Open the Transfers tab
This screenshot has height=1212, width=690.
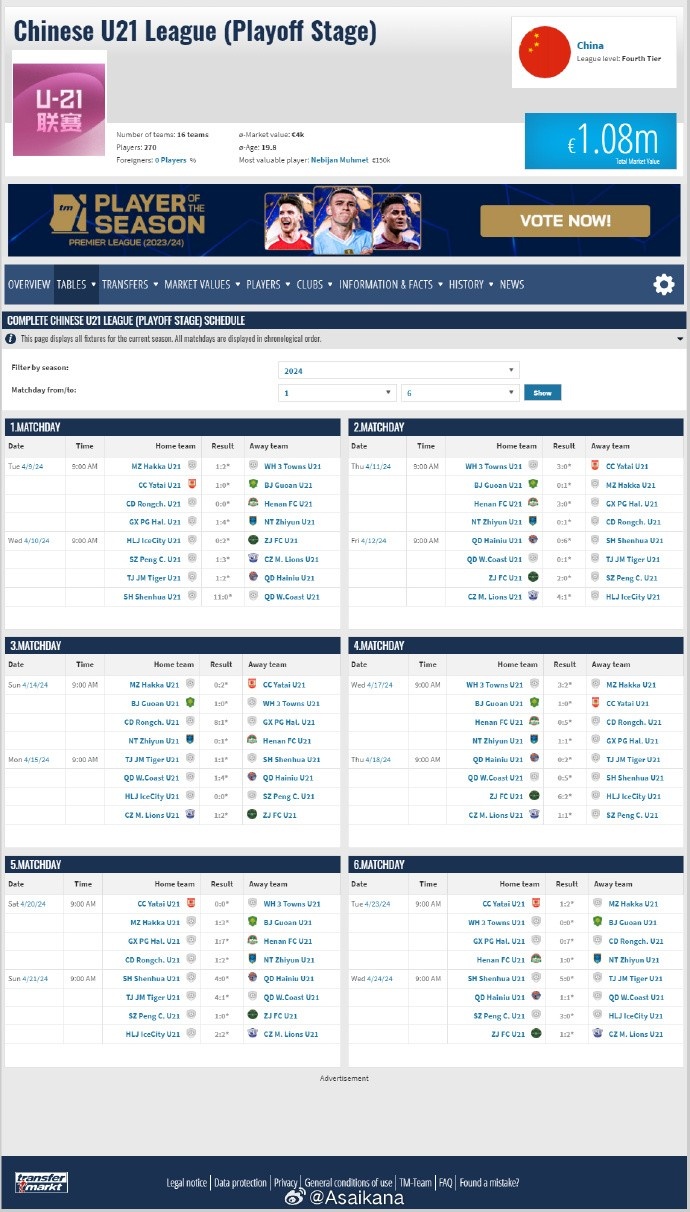point(125,284)
